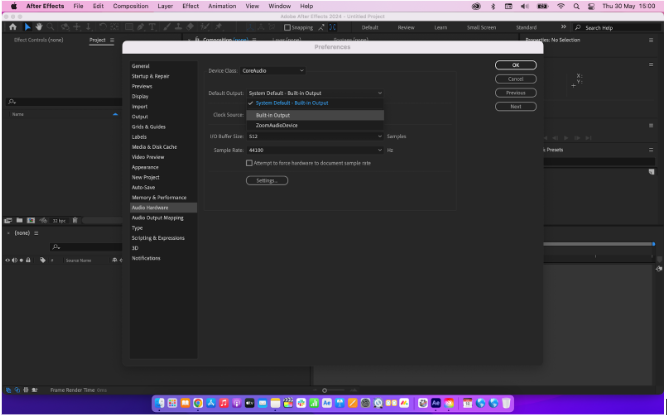The image size is (667, 415).
Task: Select the Eraser tool
Action: coord(190,27)
